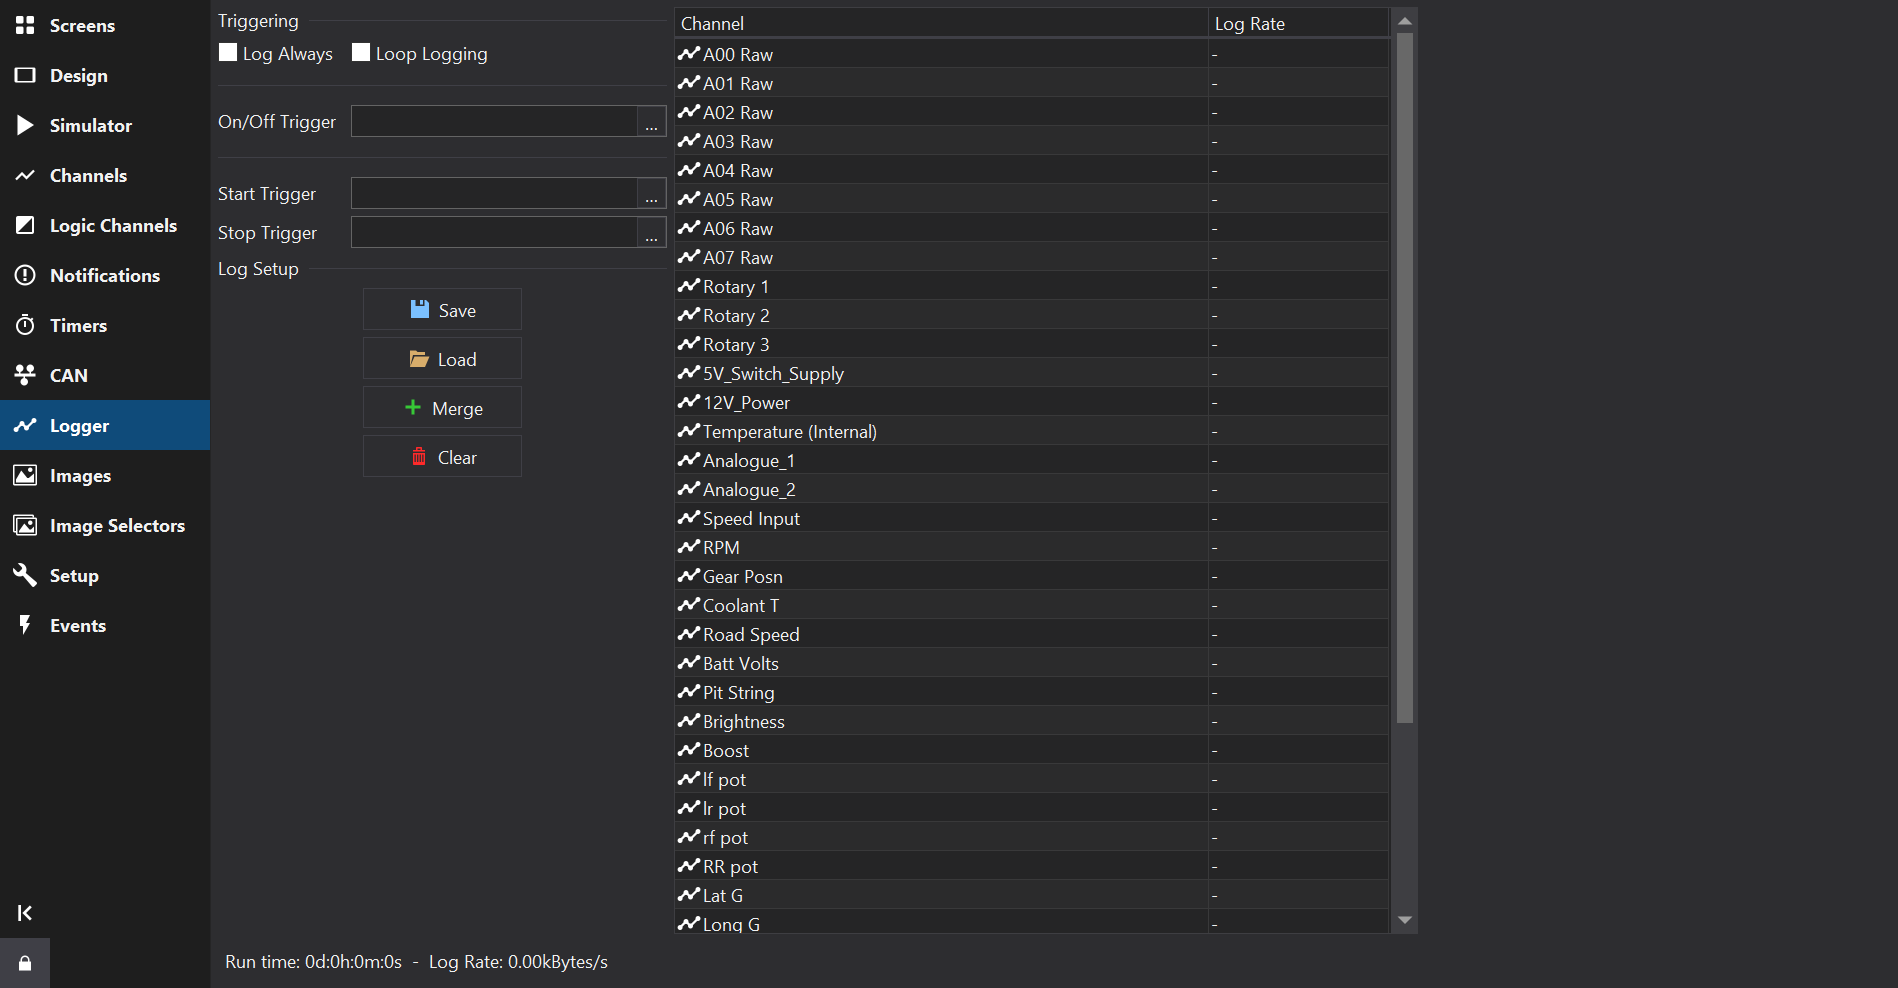Image resolution: width=1898 pixels, height=988 pixels.
Task: Open On/Off Trigger channel picker button
Action: point(651,122)
